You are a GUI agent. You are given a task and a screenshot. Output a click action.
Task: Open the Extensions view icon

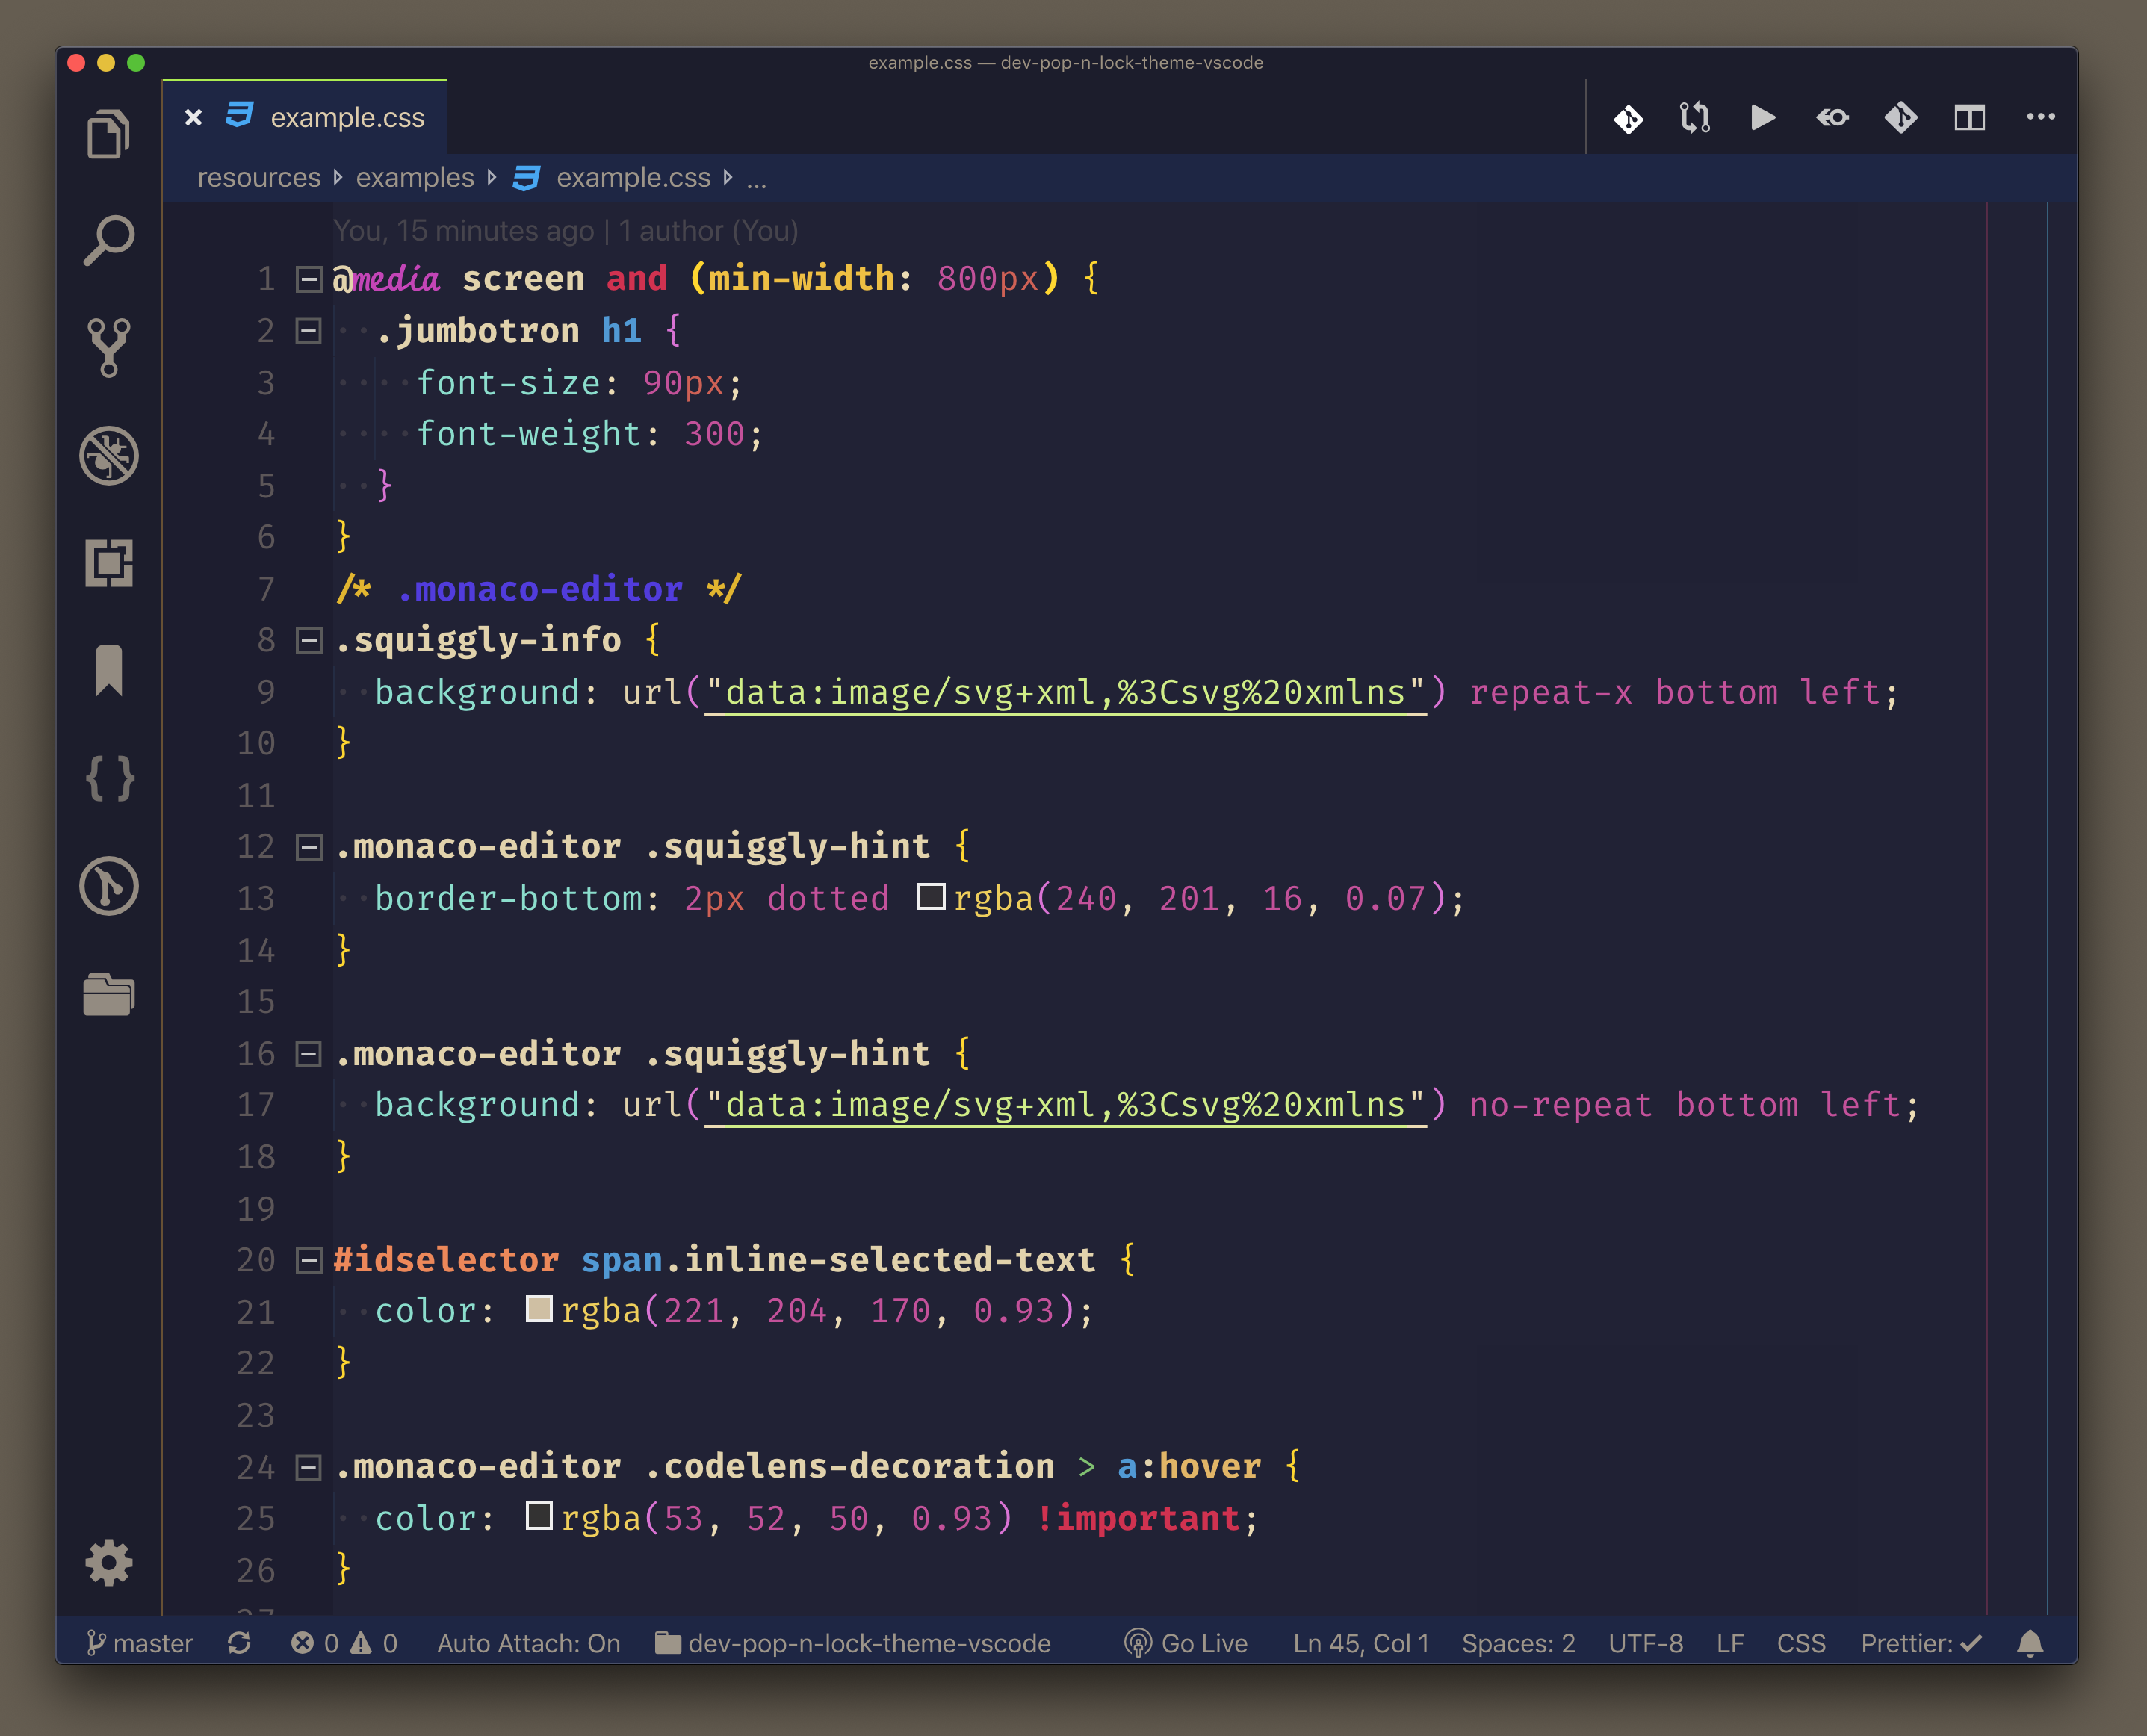(108, 563)
